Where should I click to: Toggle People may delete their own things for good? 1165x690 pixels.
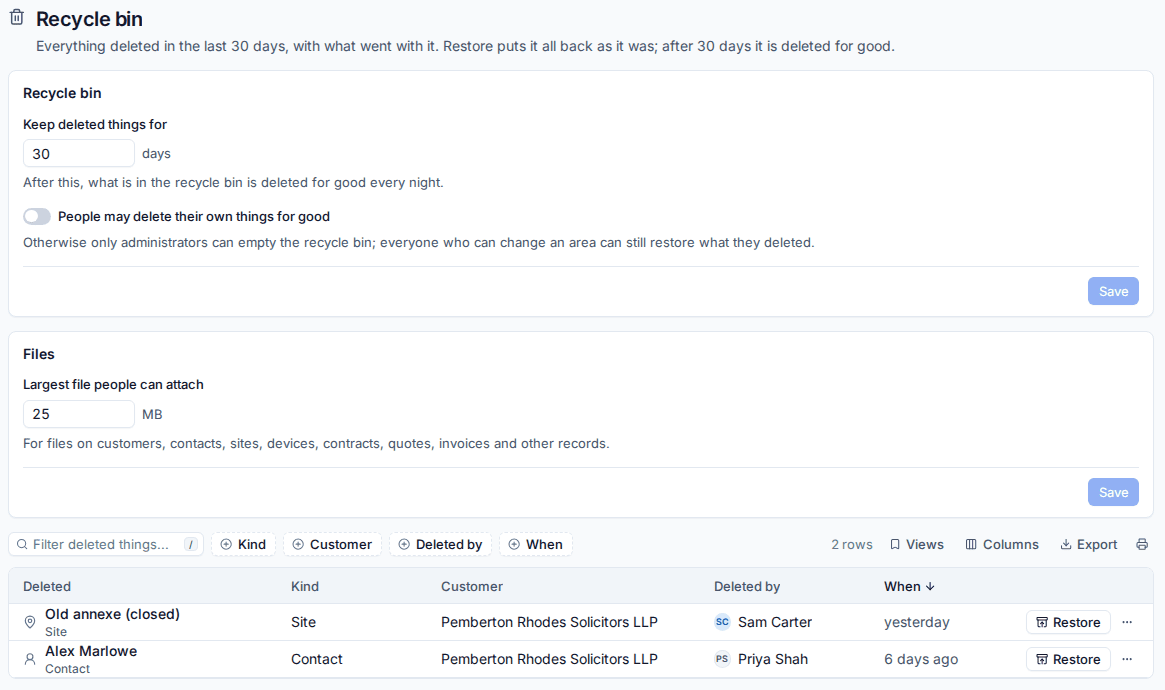pyautogui.click(x=36, y=216)
